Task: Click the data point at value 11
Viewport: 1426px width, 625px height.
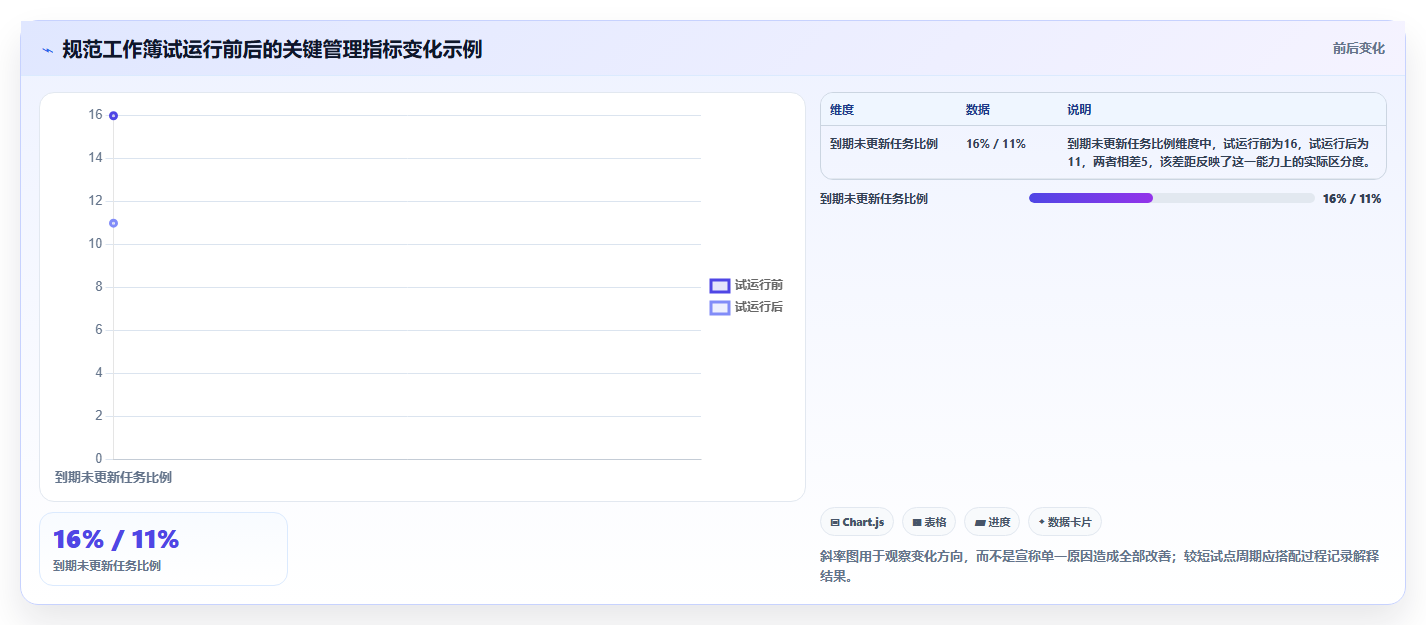Action: pyautogui.click(x=113, y=223)
